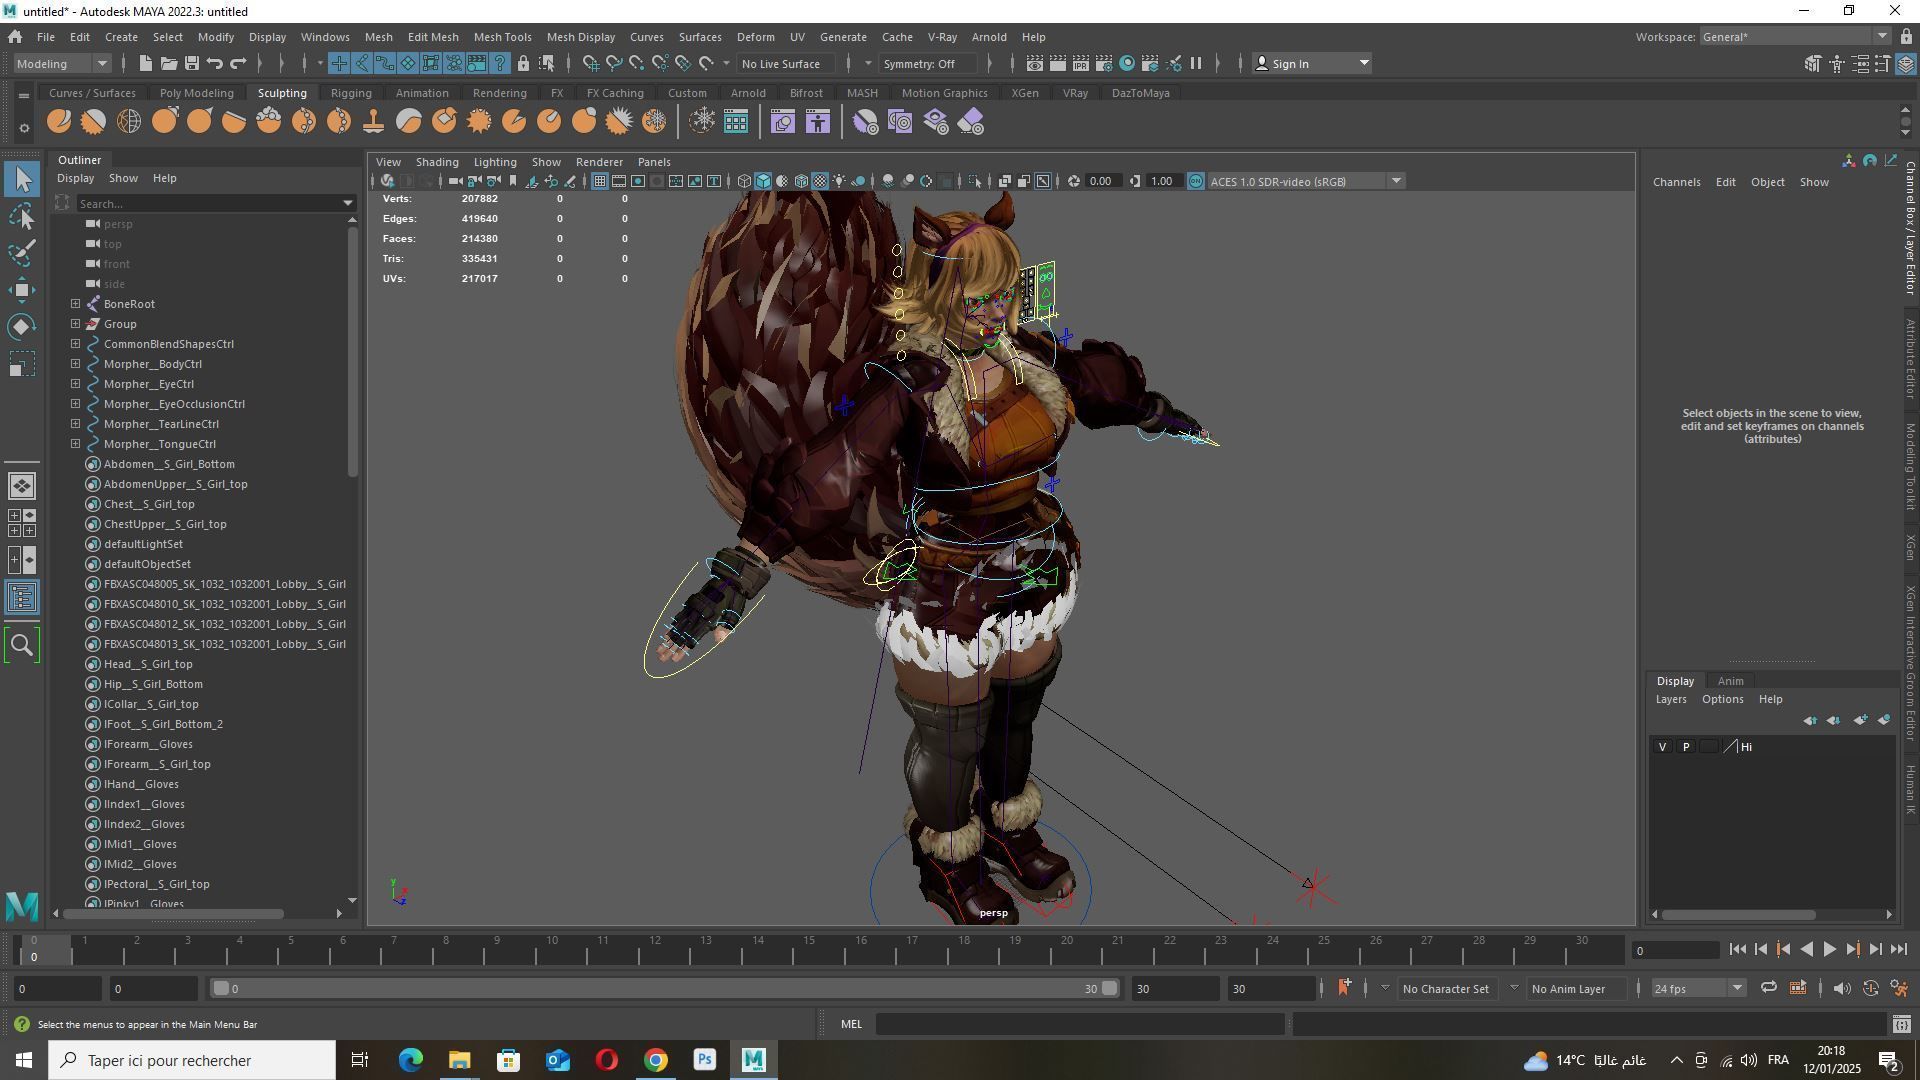Expand the Morpher__BodyCtrl node
This screenshot has width=1920, height=1080.
pyautogui.click(x=75, y=364)
